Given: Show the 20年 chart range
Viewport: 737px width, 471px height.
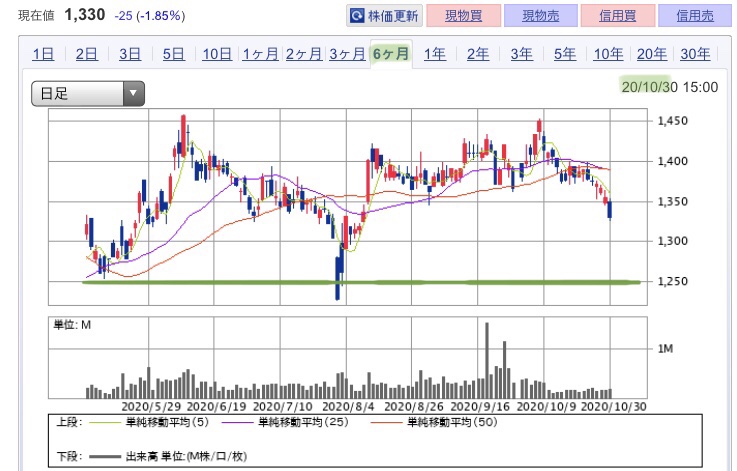Looking at the screenshot, I should tap(652, 54).
